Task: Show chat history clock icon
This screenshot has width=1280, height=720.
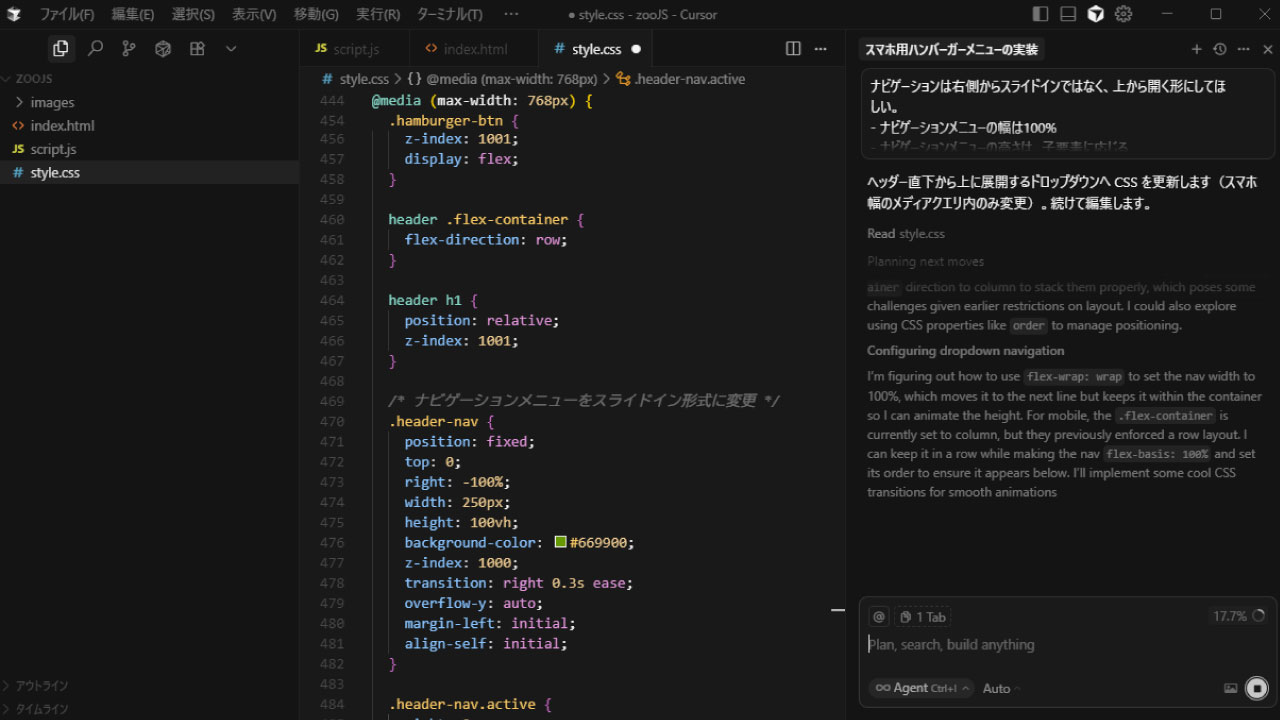Action: pos(1220,49)
